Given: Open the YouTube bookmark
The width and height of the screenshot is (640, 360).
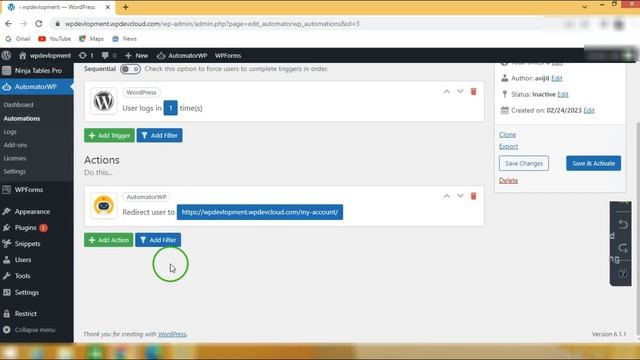Looking at the screenshot, I should [54, 39].
